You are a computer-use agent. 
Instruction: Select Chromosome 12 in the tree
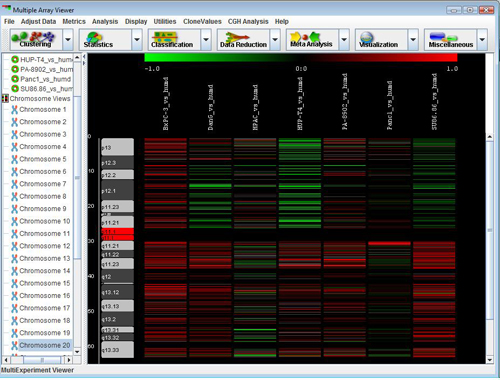click(45, 246)
